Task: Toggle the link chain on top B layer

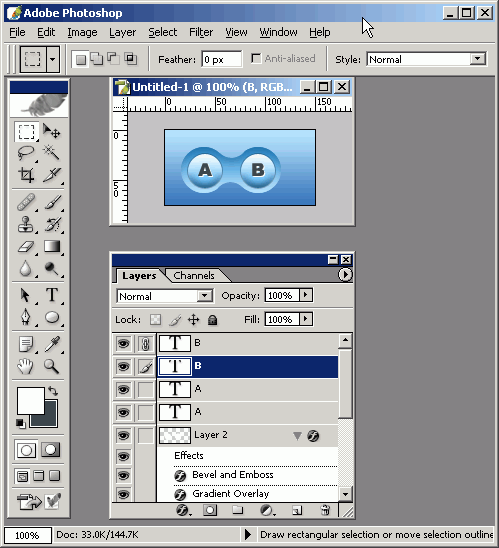Action: [x=145, y=344]
